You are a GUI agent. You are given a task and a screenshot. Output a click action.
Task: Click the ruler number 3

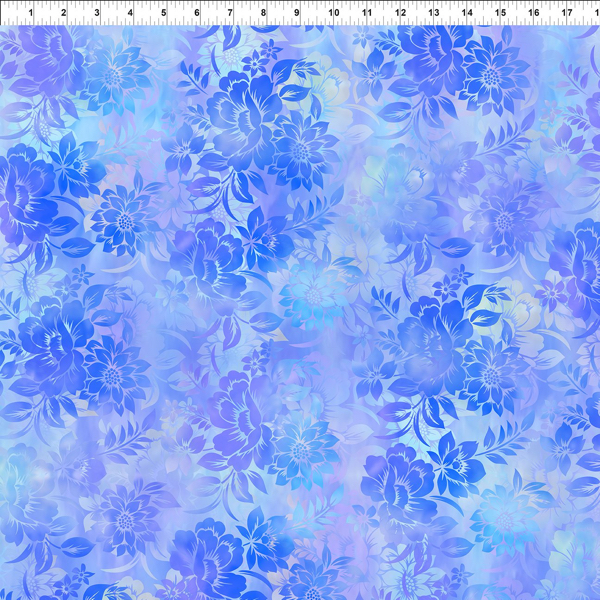pos(97,13)
